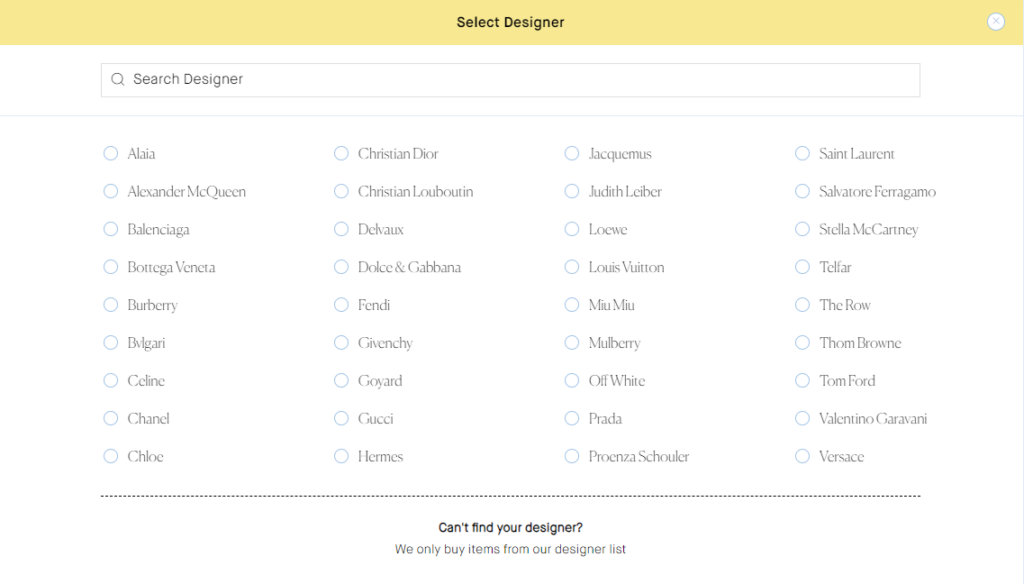
Task: Pick Christian Dior radio option
Action: 342,154
